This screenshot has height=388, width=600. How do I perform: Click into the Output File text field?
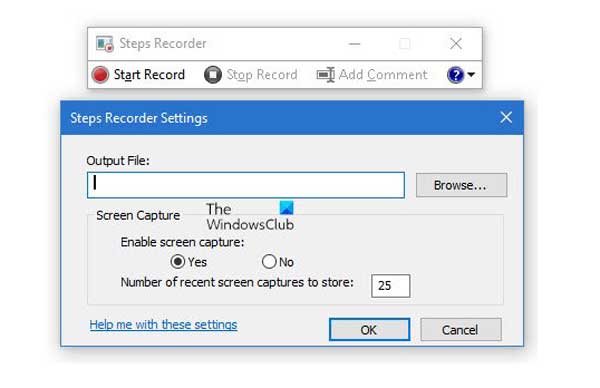coord(246,185)
